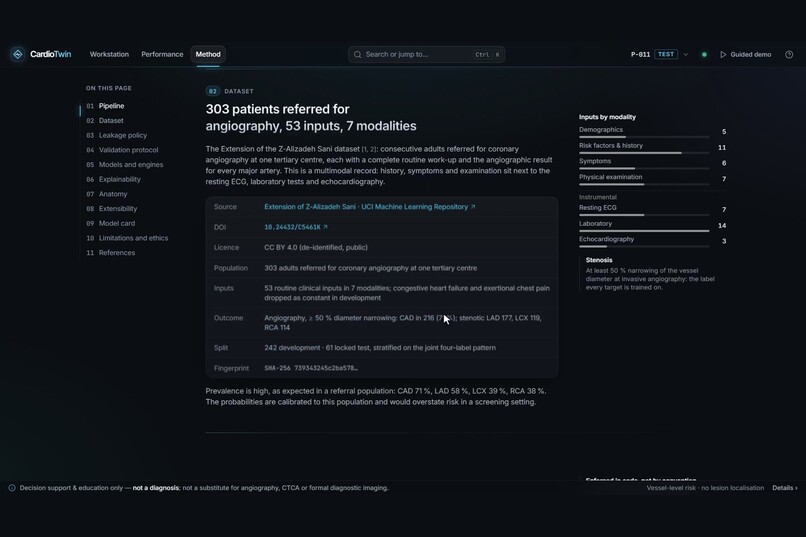The image size is (806, 537).
Task: Click the Ctrl K shortcut hint
Action: (487, 54)
